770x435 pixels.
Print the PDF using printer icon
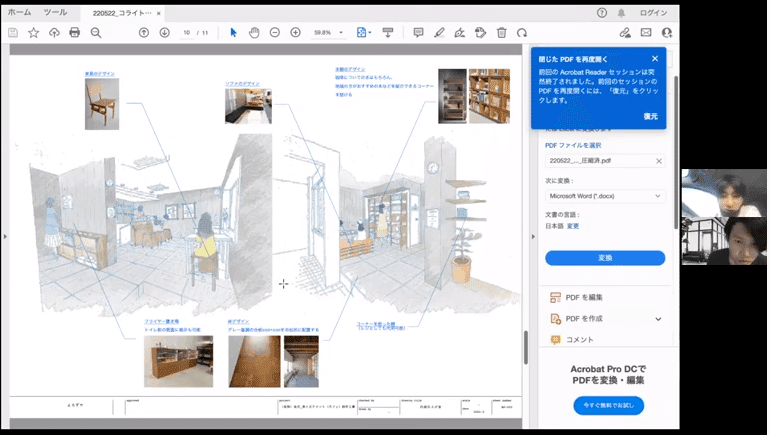[75, 33]
